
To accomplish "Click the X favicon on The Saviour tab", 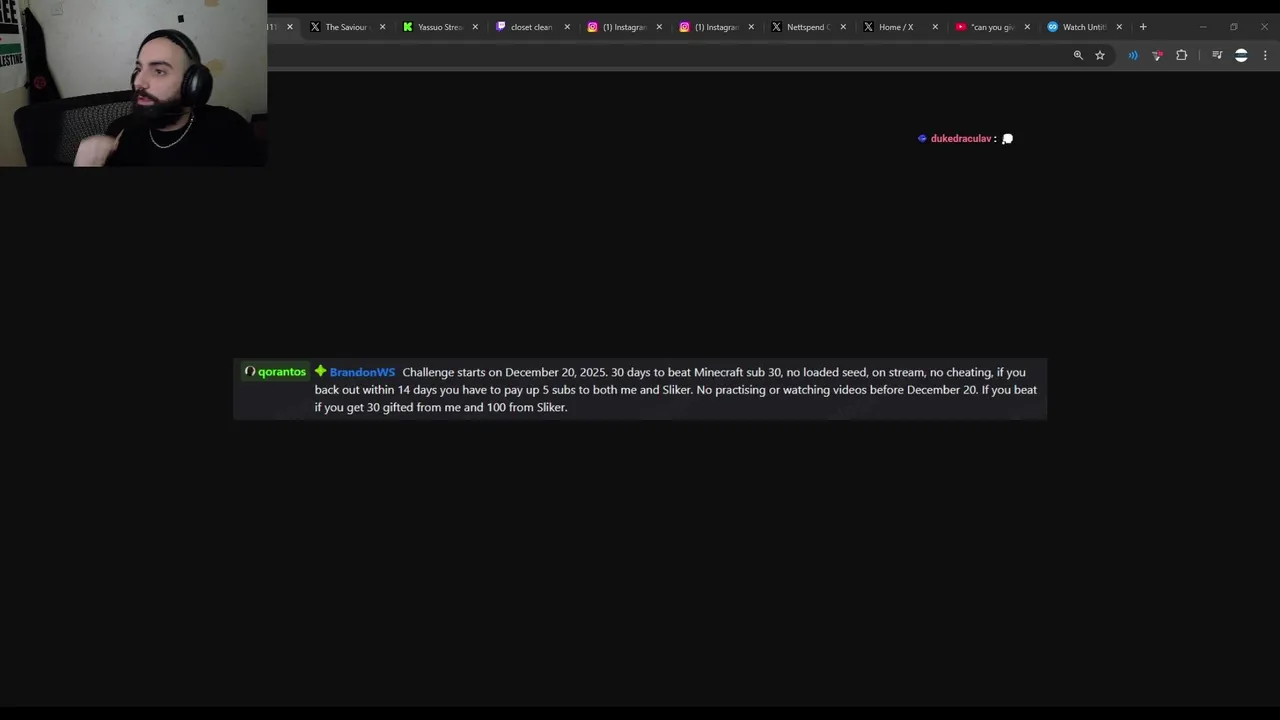I will 315,27.
